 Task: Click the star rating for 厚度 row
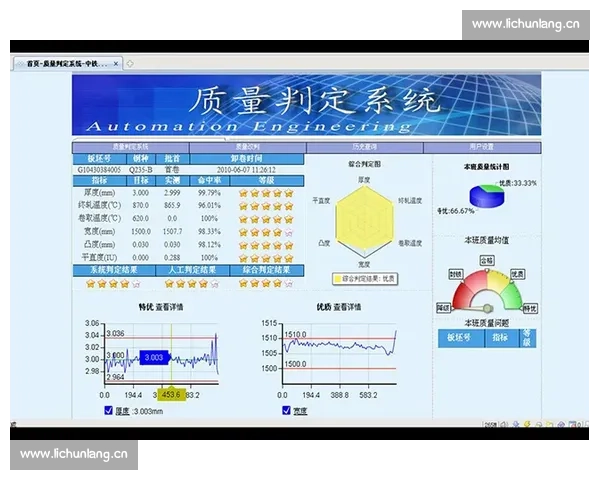[266, 193]
